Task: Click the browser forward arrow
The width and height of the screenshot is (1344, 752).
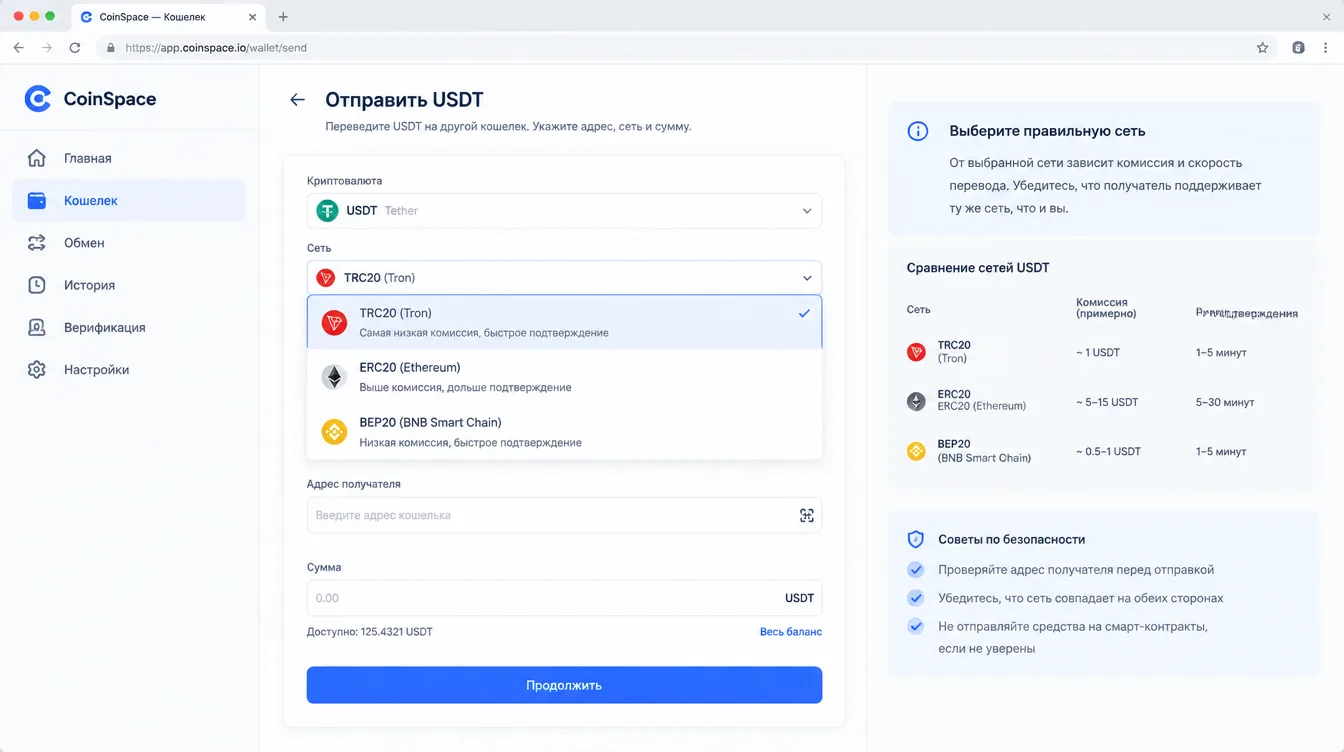Action: (x=47, y=47)
